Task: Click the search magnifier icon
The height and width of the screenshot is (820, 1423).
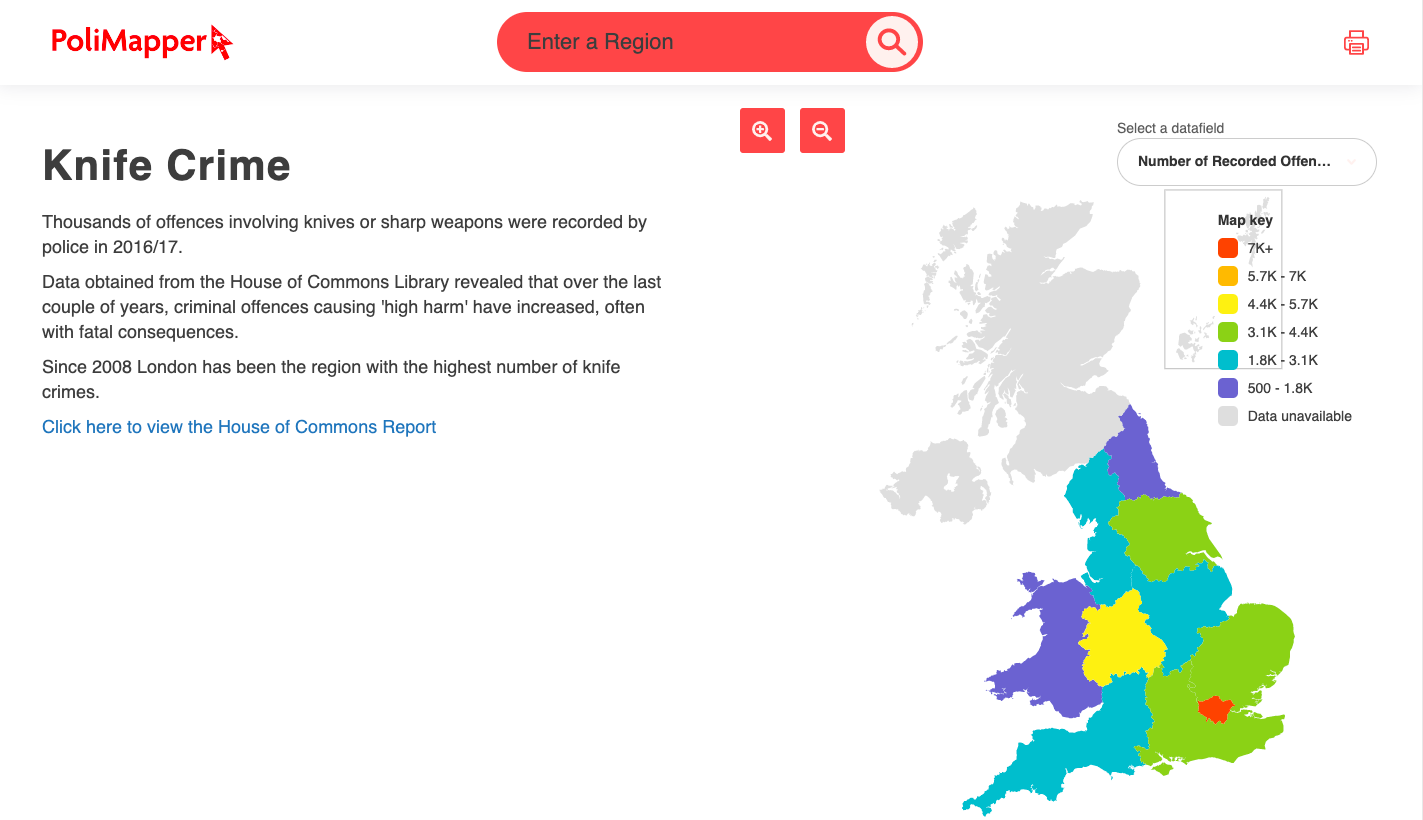Action: [890, 42]
